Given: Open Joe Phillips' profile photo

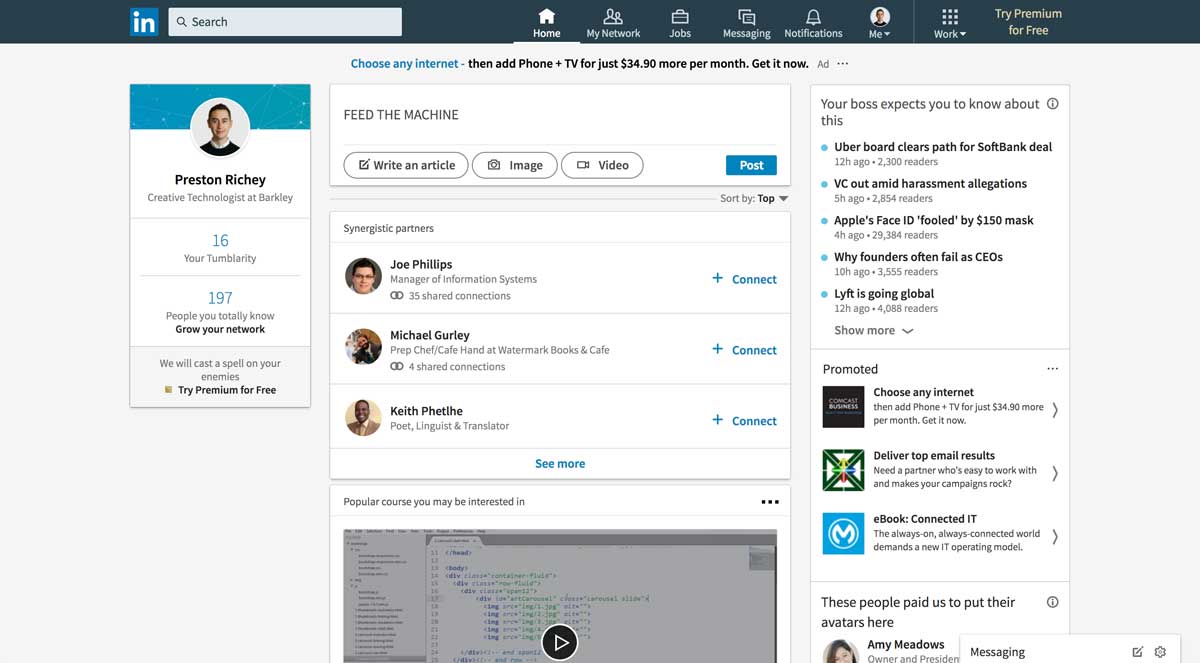Looking at the screenshot, I should pyautogui.click(x=363, y=276).
